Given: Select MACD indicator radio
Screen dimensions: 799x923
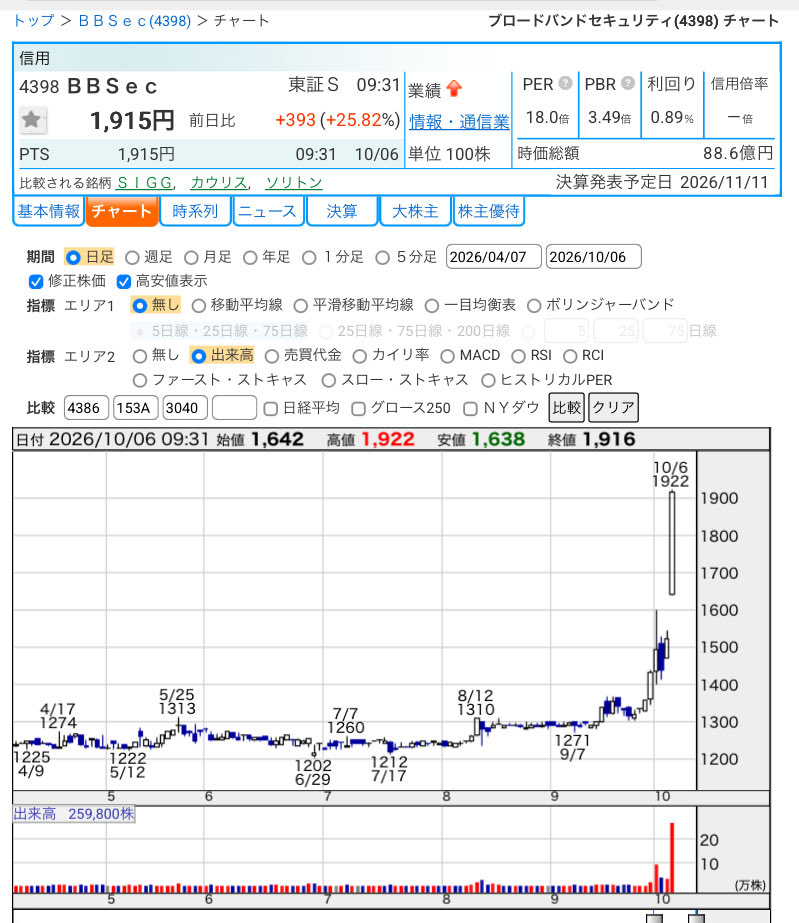Looking at the screenshot, I should [447, 356].
